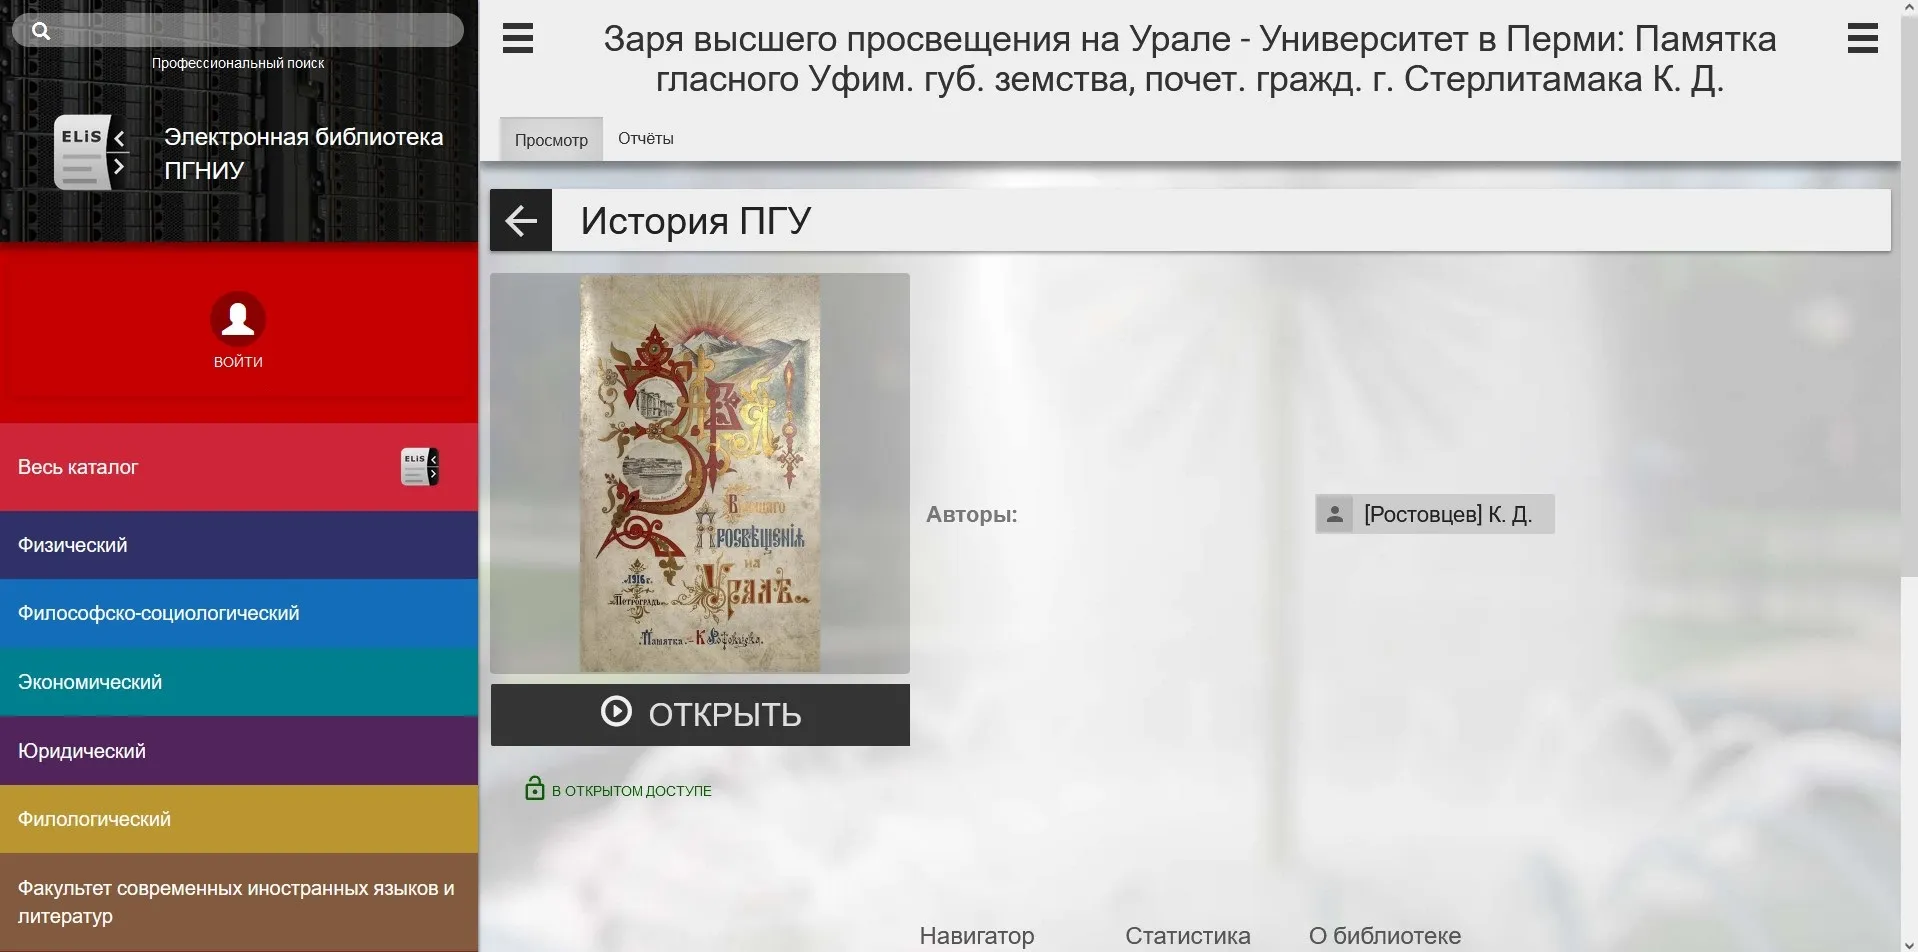1918x952 pixels.
Task: Click the person icon in author chip
Action: 1334,514
